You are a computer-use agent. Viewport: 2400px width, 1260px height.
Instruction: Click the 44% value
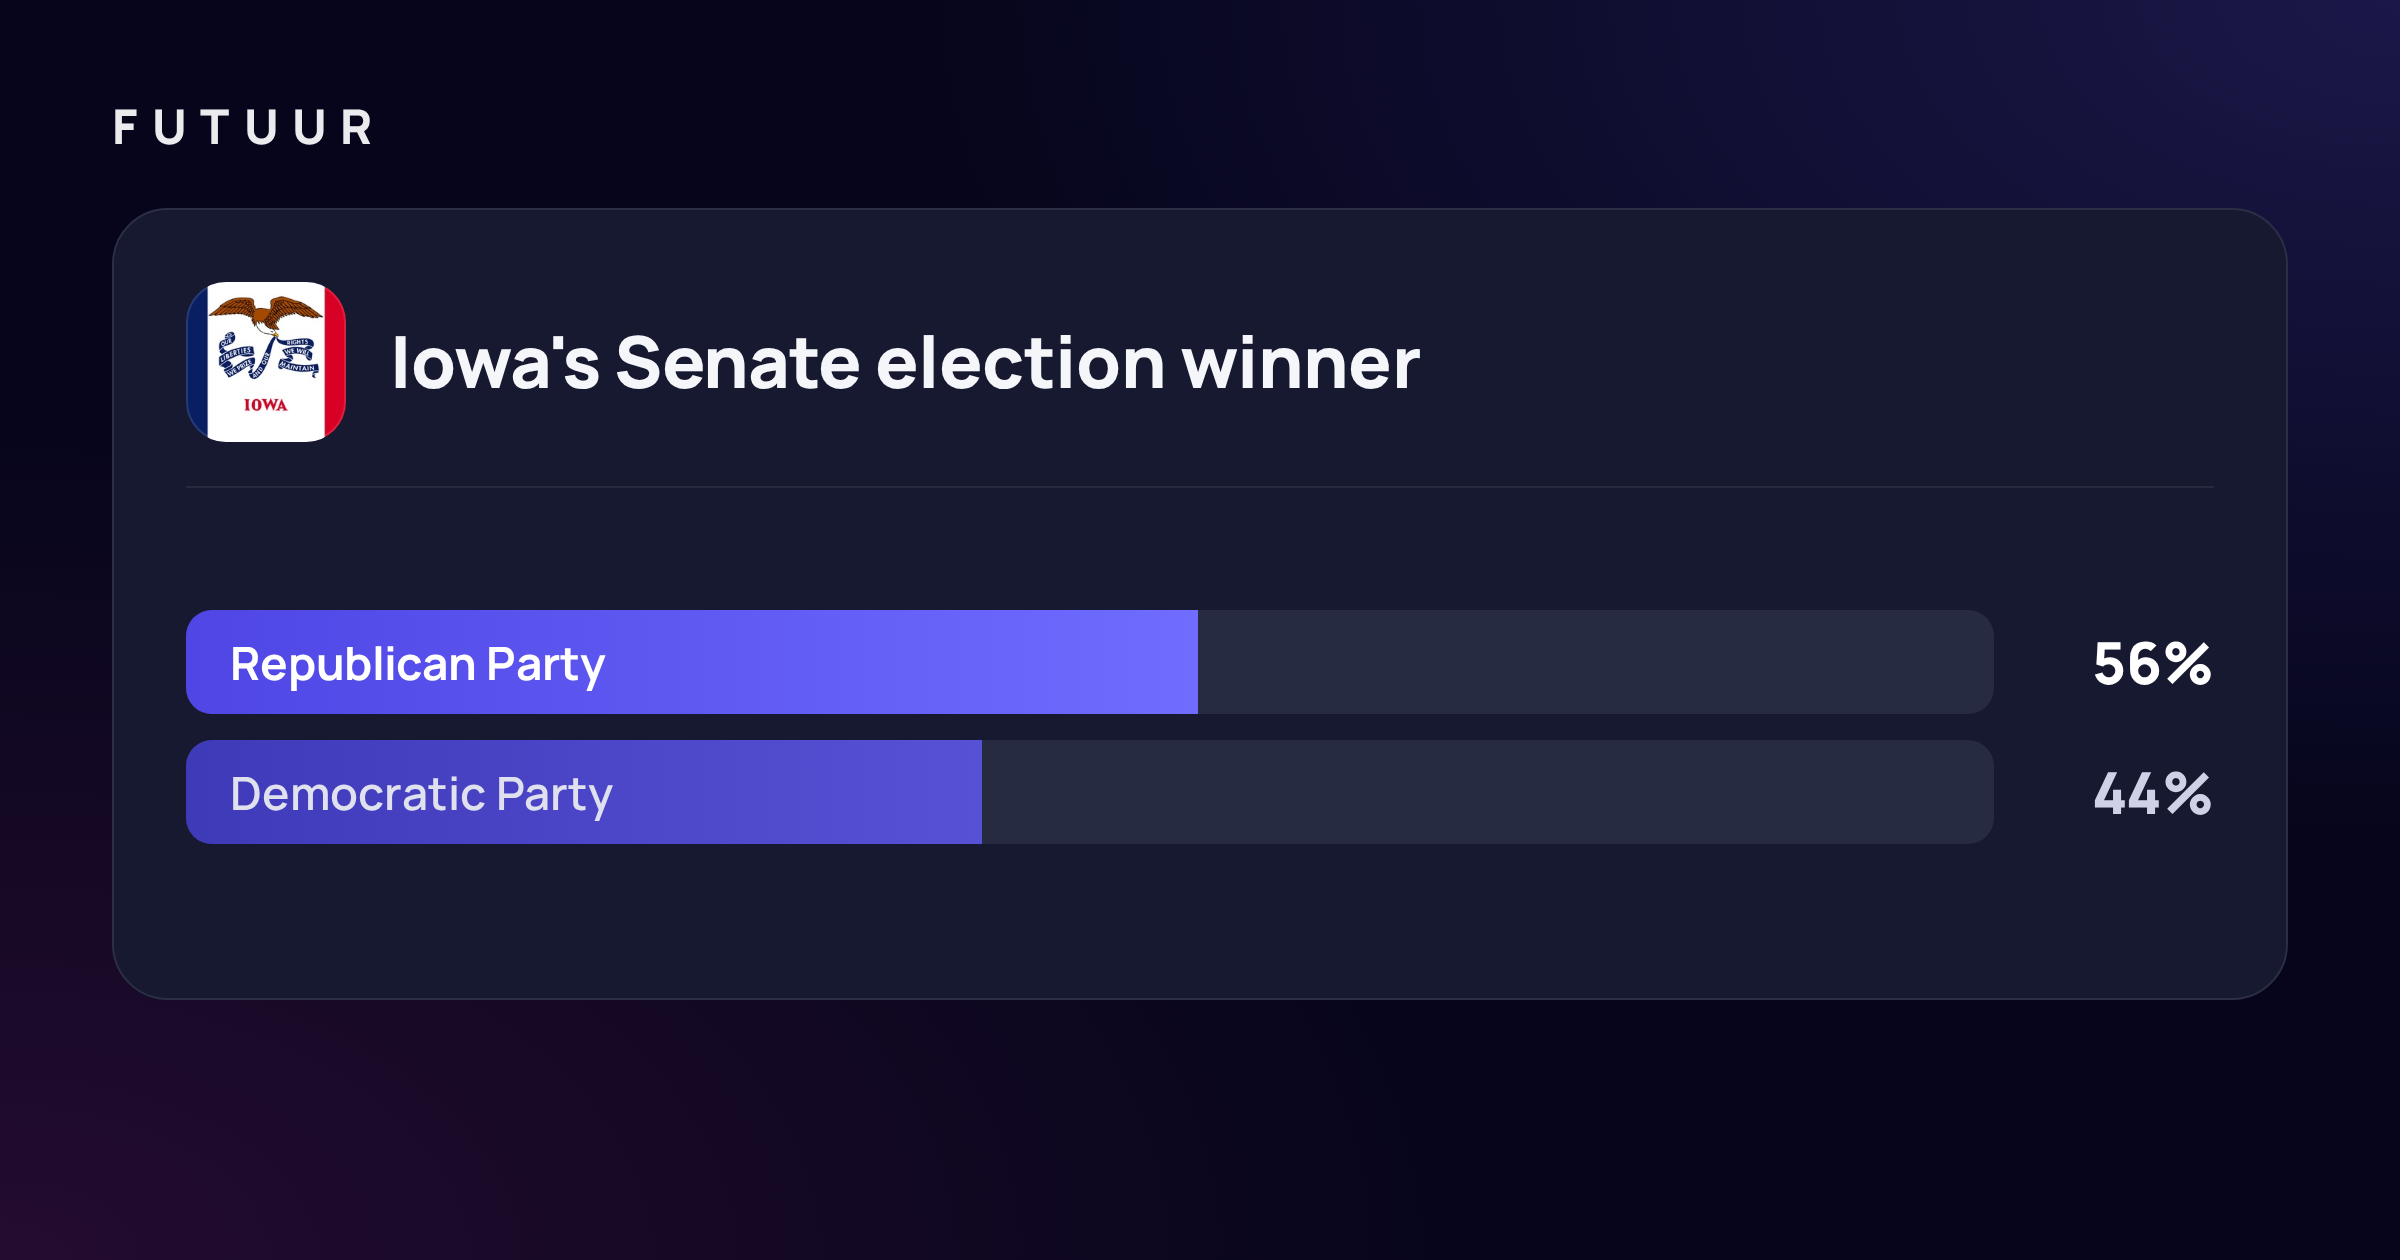click(2152, 794)
